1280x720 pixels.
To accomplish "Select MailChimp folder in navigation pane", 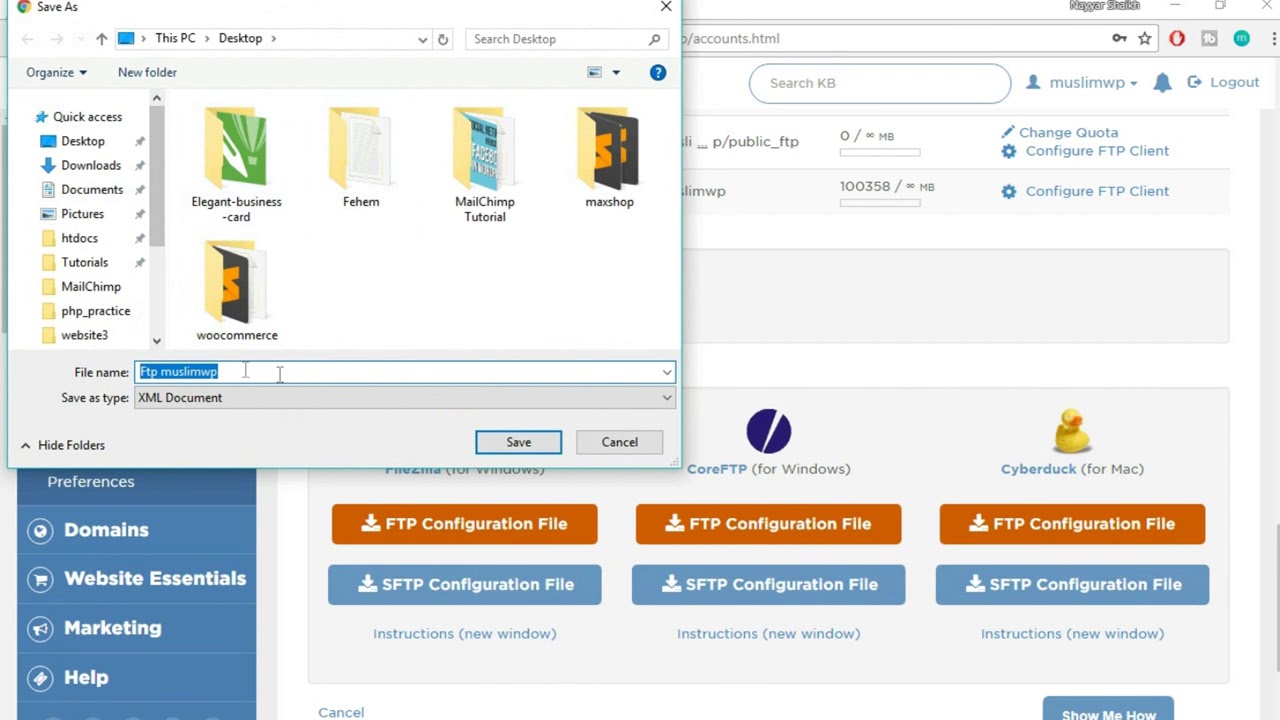I will coord(91,286).
